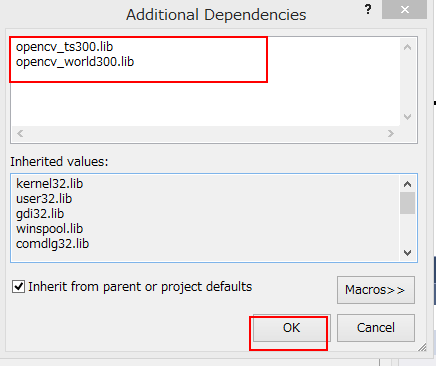Click the horizontal scroll right arrow
Image resolution: width=436 pixels, height=366 pixels.
(x=391, y=134)
